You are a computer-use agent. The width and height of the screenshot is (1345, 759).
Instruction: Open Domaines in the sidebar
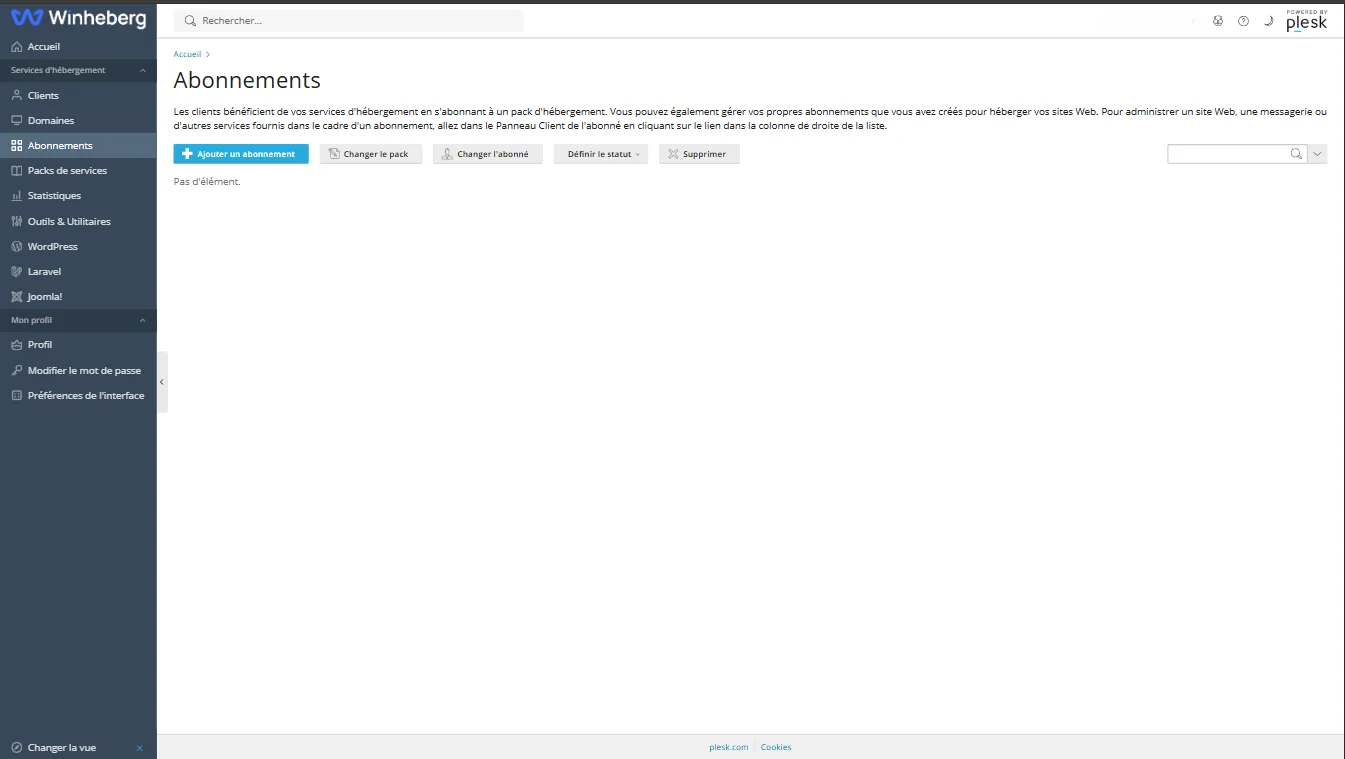click(x=78, y=120)
